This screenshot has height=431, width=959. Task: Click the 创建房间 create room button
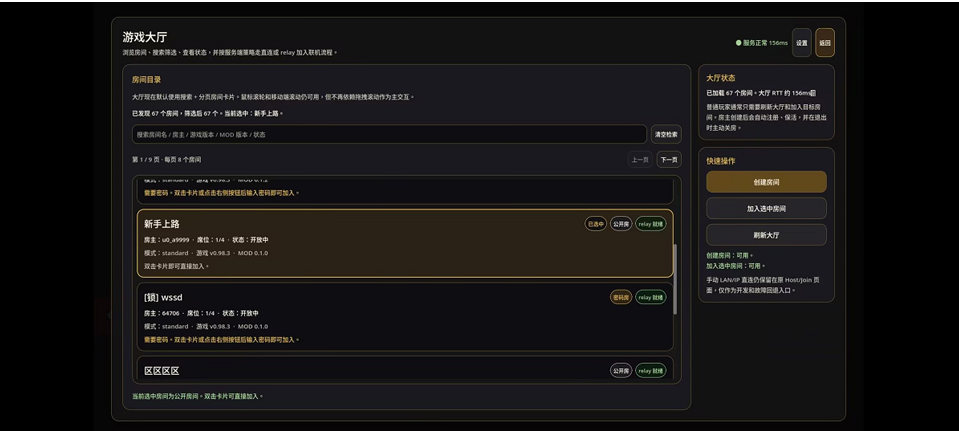click(766, 182)
